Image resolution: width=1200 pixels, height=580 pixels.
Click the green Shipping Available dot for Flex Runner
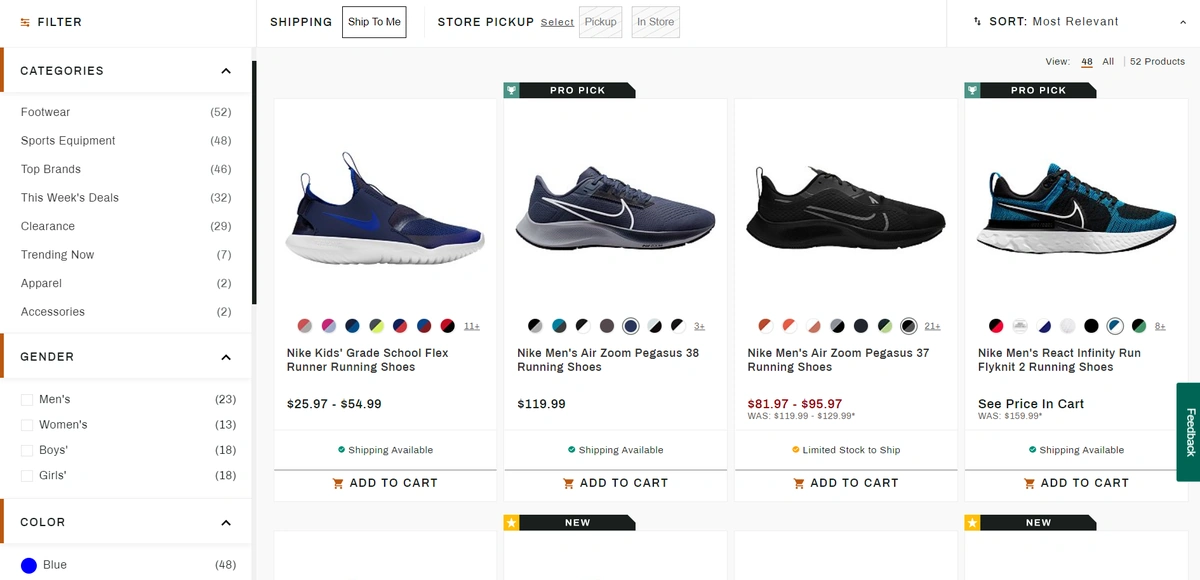point(340,450)
